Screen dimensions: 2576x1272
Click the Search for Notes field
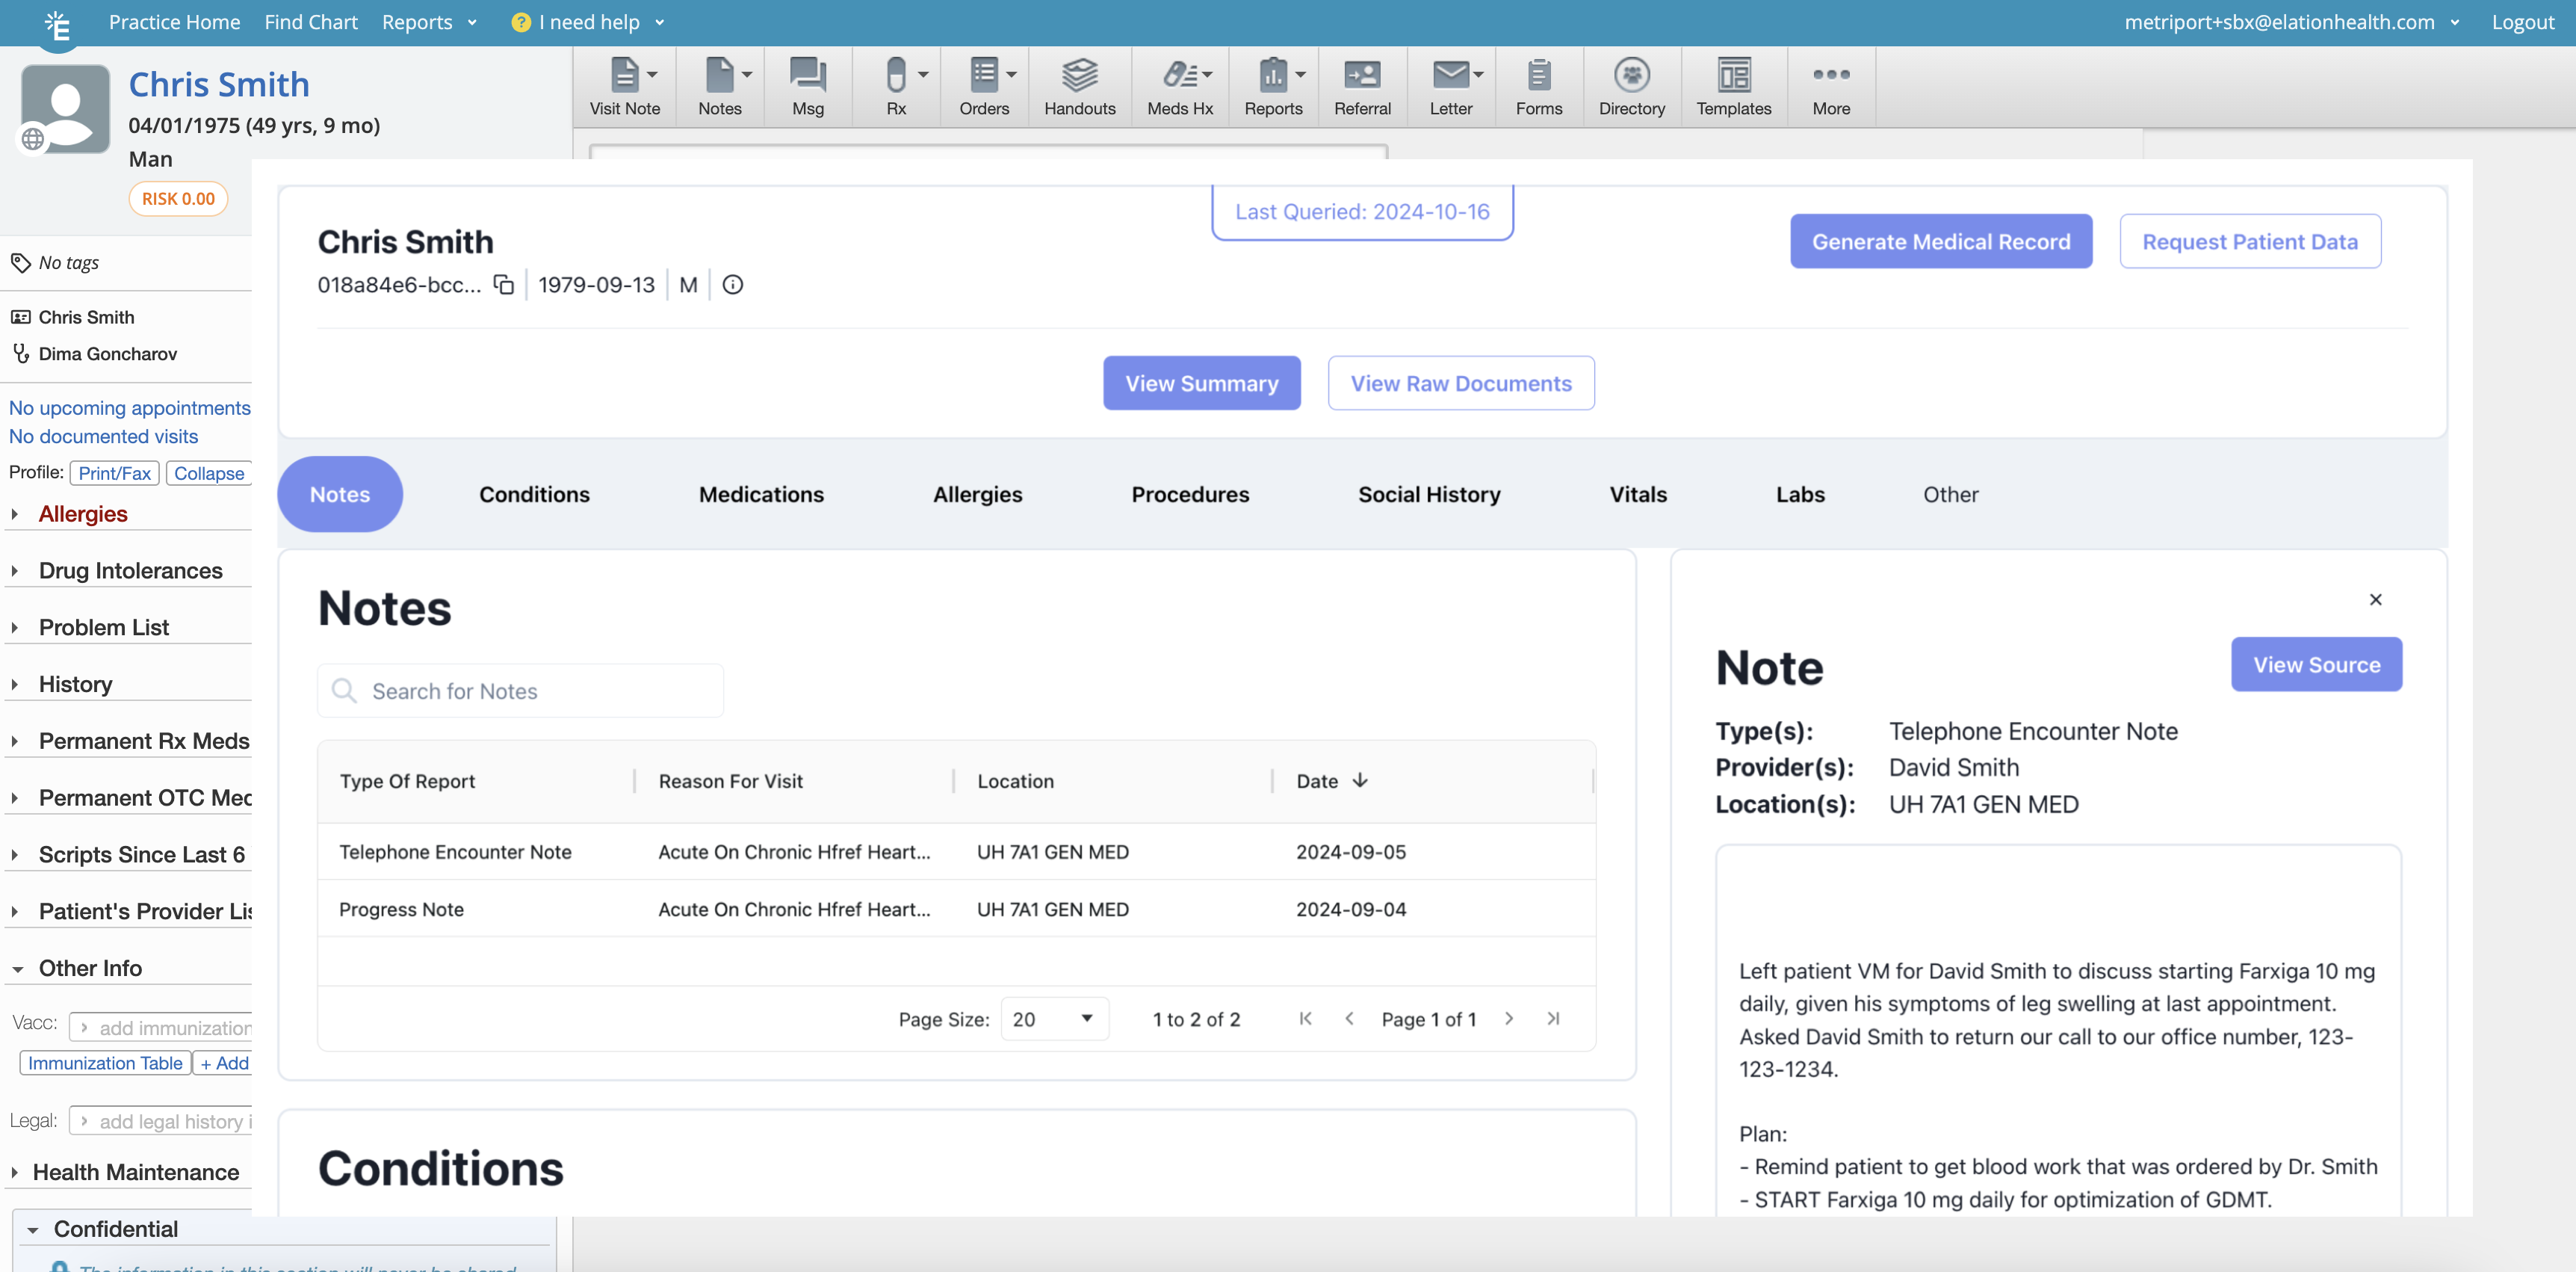click(520, 691)
